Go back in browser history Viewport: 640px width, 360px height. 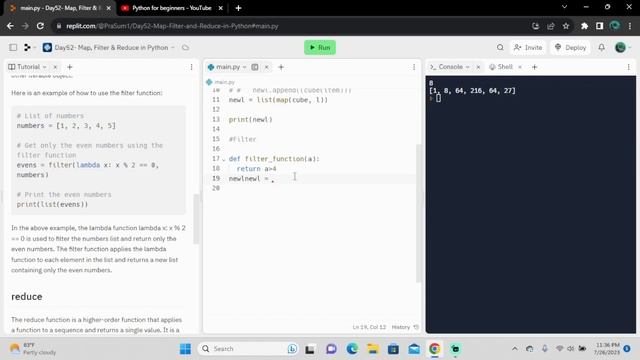(10, 26)
